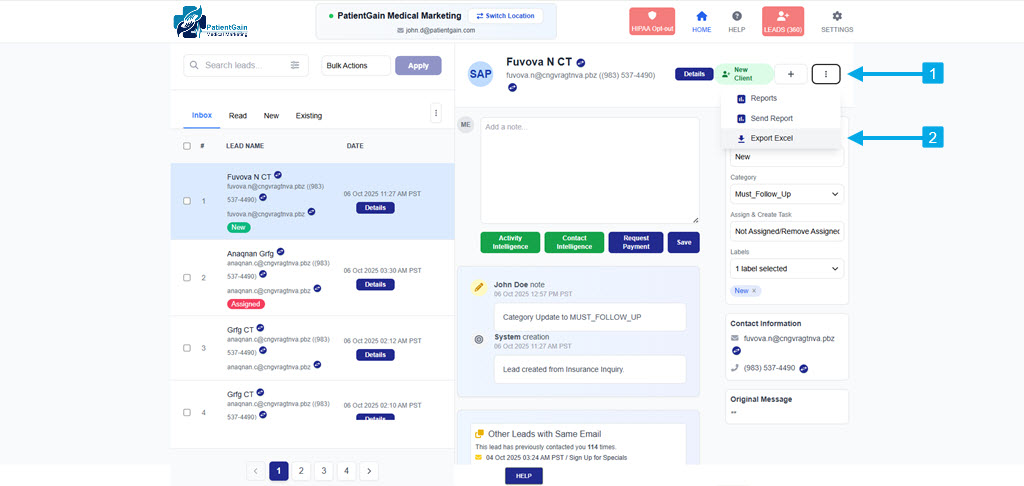The height and width of the screenshot is (486, 1024).
Task: Click Details for the Fuvova N CT row
Action: (376, 208)
